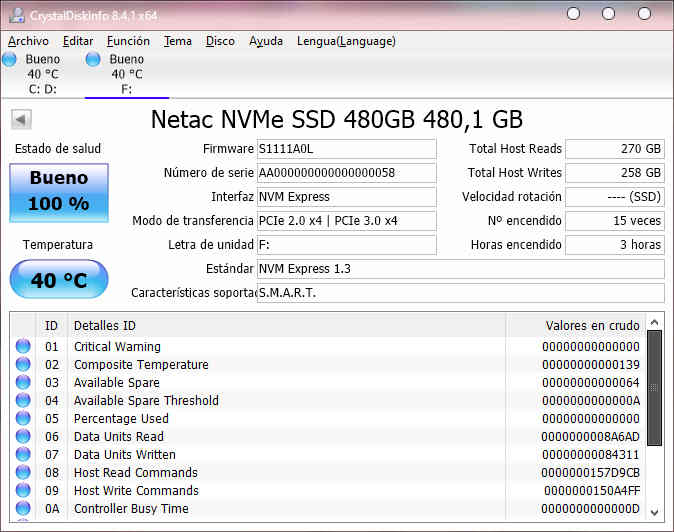The image size is (674, 532).
Task: Select the Composite Temperature row text
Action: pyautogui.click(x=141, y=364)
